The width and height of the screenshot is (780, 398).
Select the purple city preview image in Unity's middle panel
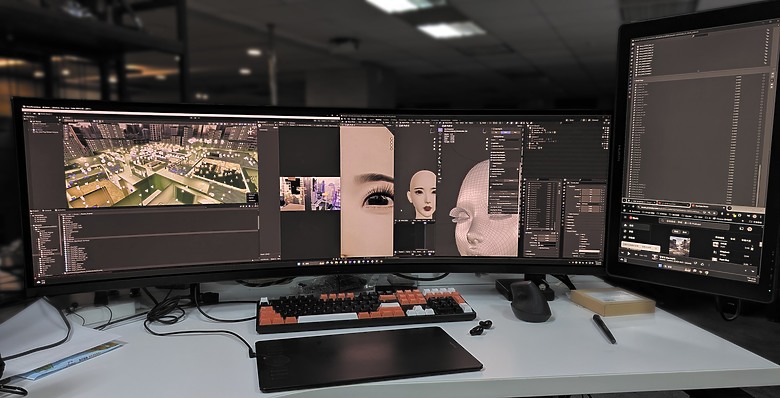pos(326,194)
